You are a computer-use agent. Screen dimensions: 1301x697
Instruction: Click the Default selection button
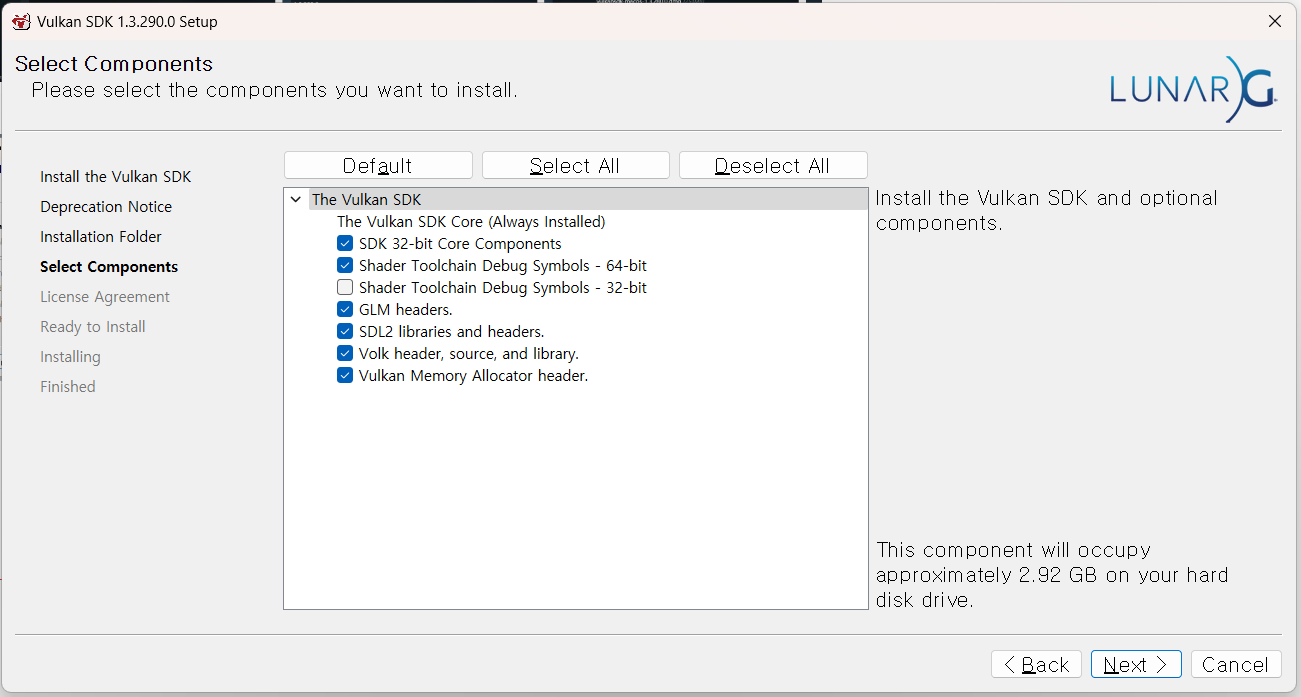(x=378, y=166)
